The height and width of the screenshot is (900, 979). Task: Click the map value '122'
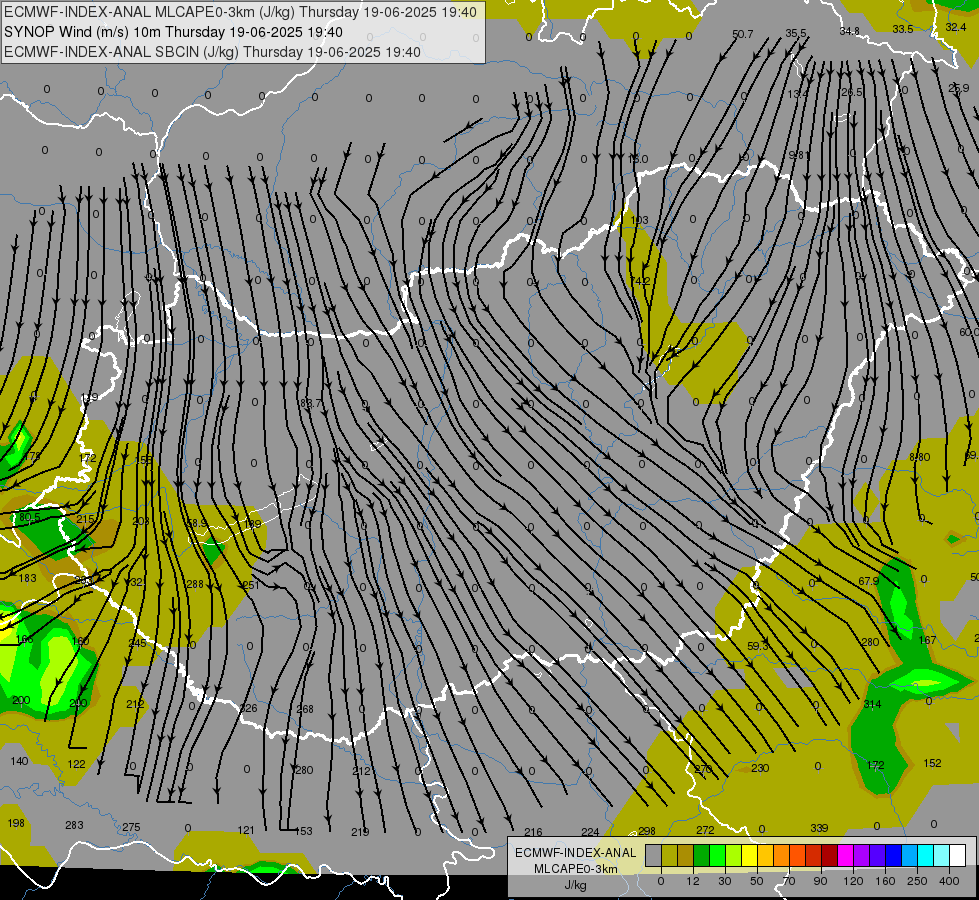[76, 764]
